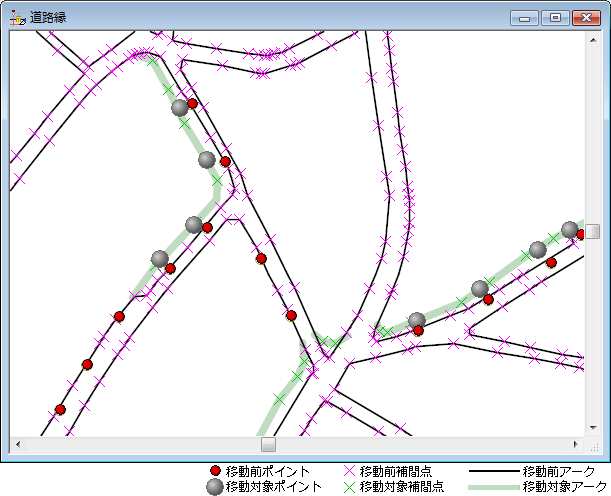Click the magenta cross legend icon for 移動前補間点

(349, 471)
